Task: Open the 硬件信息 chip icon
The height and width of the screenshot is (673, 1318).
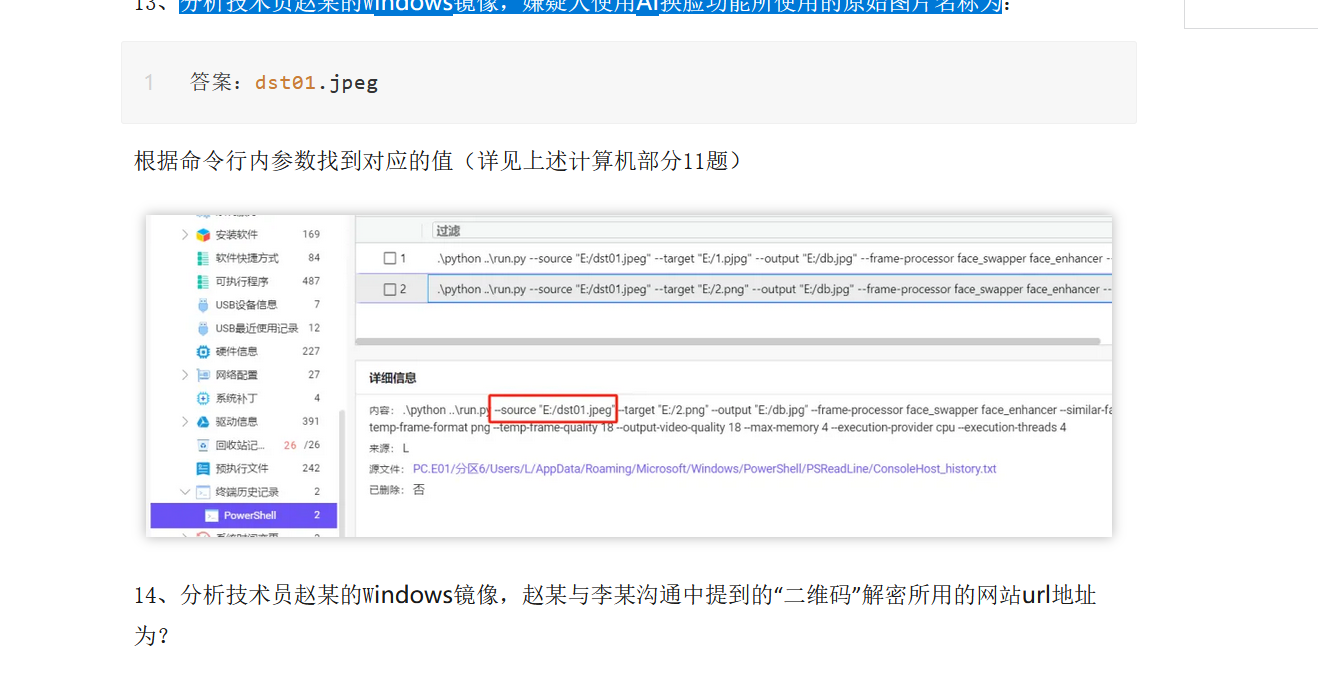Action: pyautogui.click(x=203, y=352)
